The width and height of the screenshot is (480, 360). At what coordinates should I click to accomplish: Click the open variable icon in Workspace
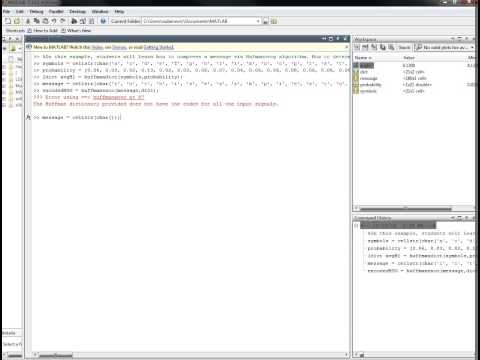(x=366, y=47)
